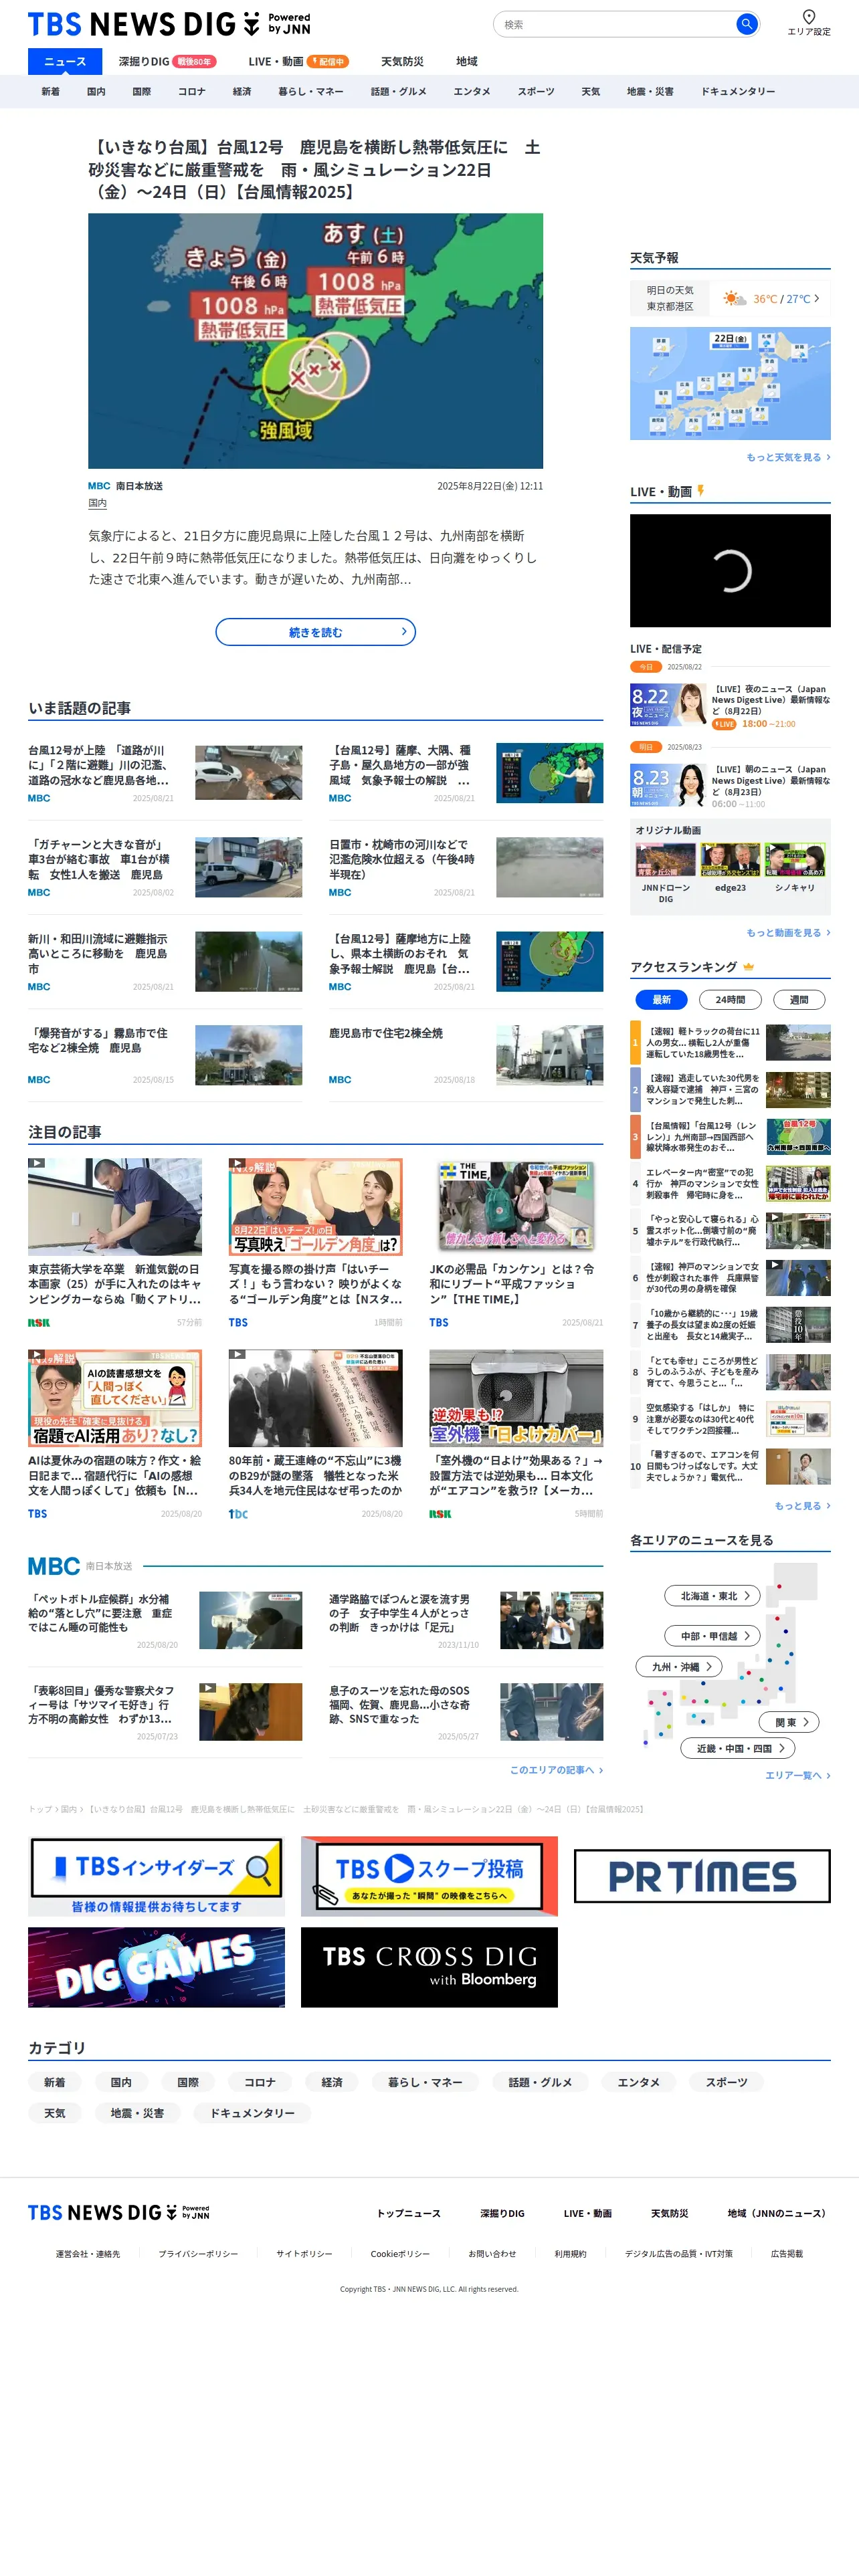859x2576 pixels.
Task: Click もっと天気を見る link
Action: point(787,457)
